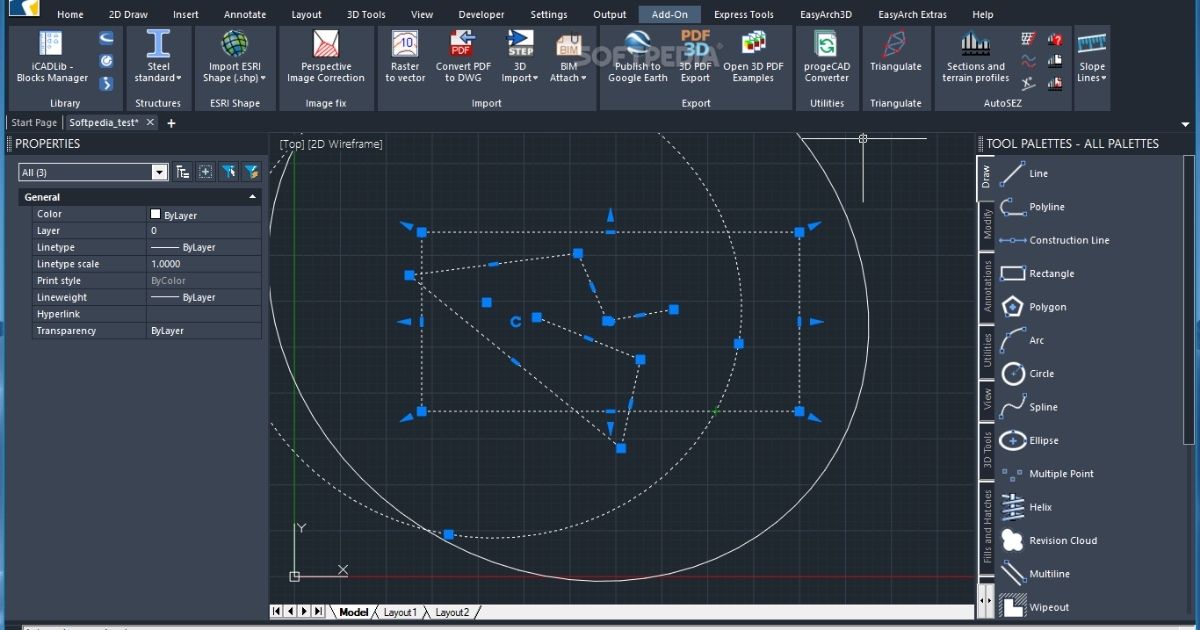Open Sections and terrain profiles
Image resolution: width=1200 pixels, height=630 pixels.
pos(975,58)
